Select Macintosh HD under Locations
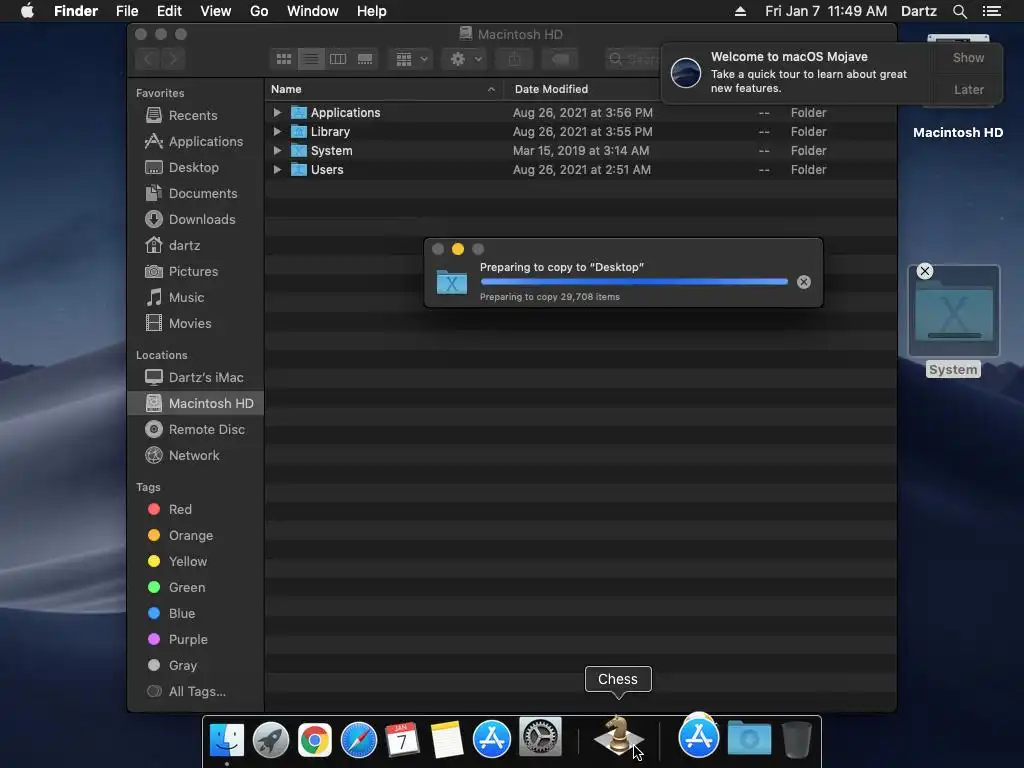 [x=196, y=403]
